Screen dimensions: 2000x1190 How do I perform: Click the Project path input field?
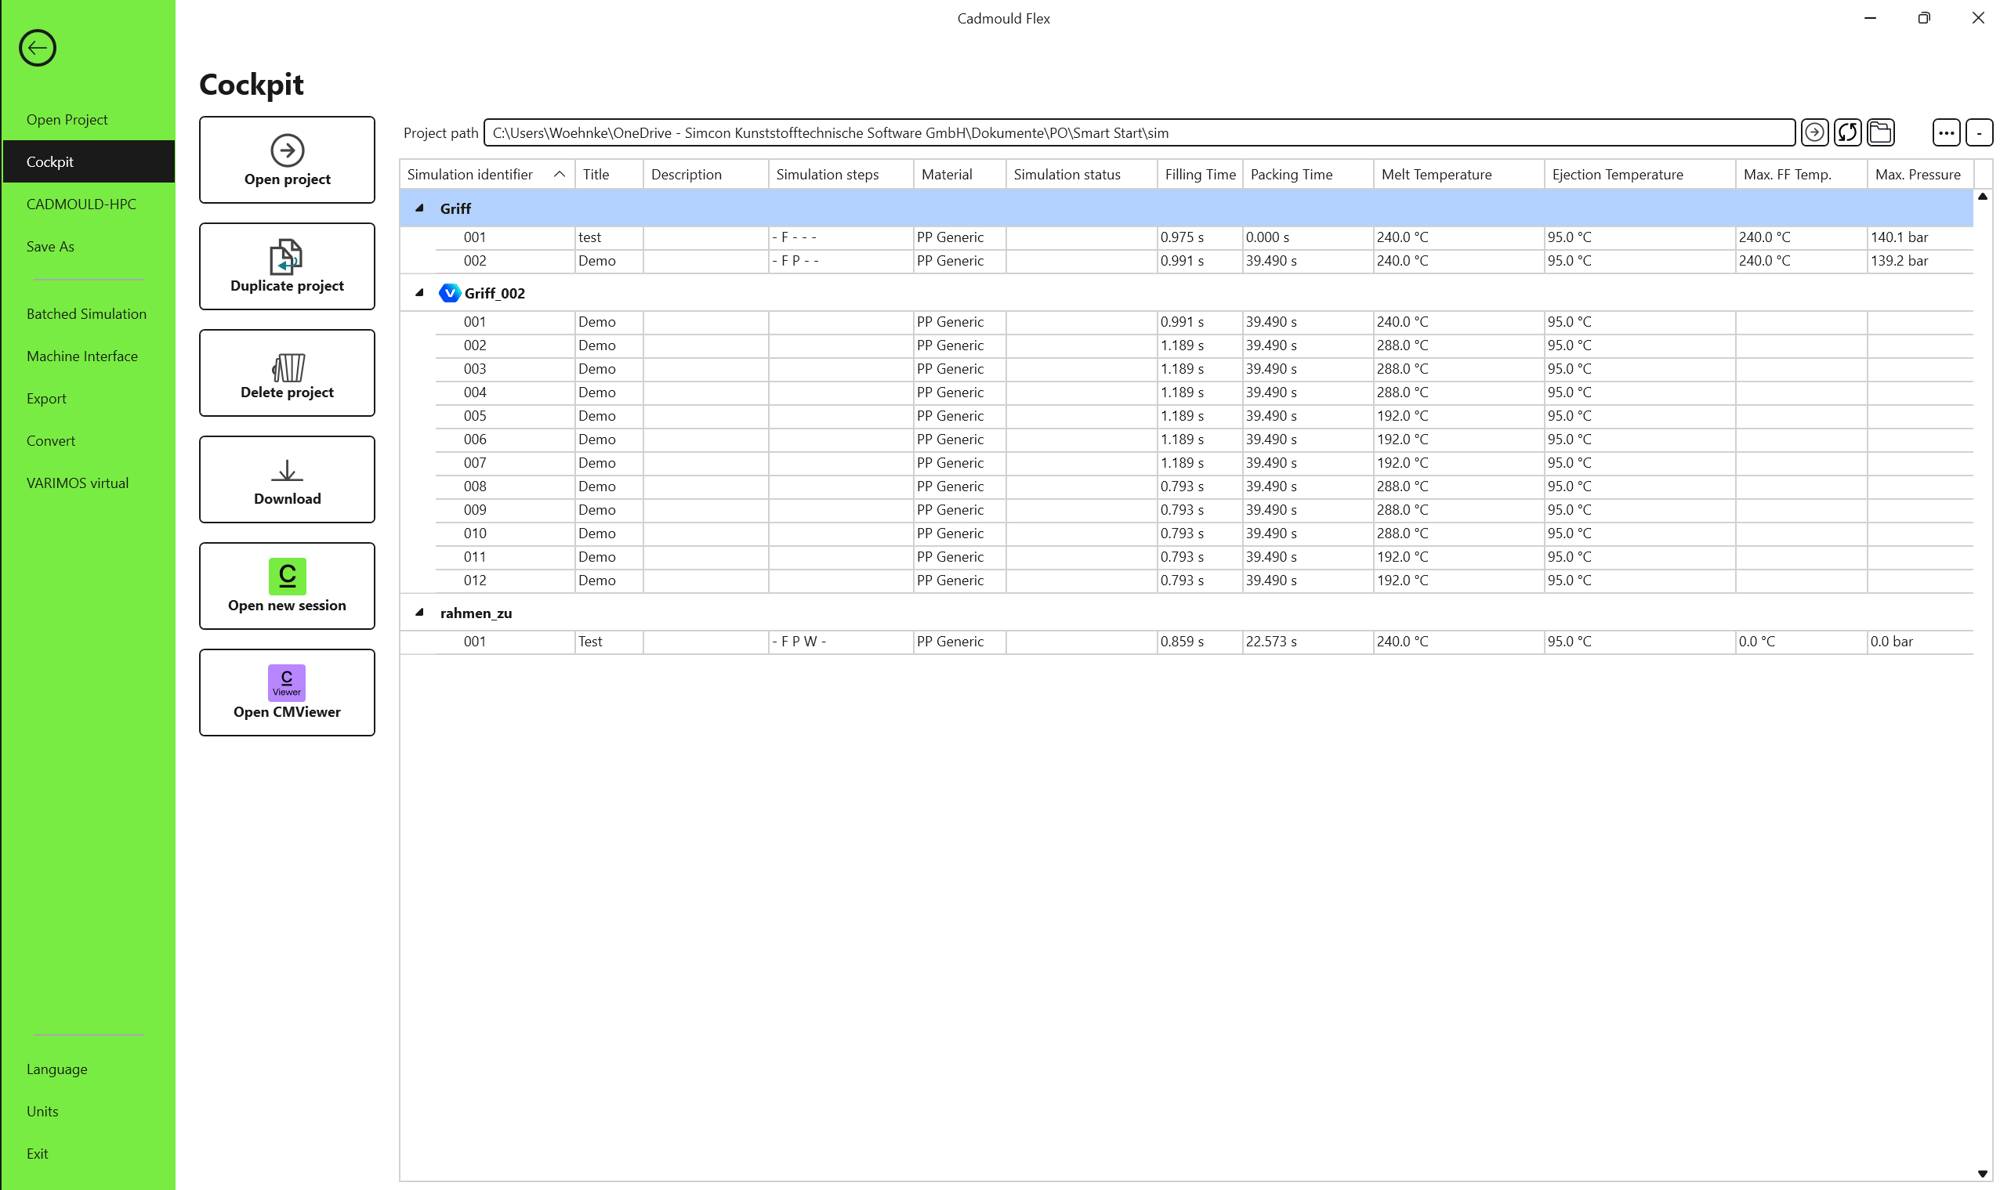point(1138,132)
